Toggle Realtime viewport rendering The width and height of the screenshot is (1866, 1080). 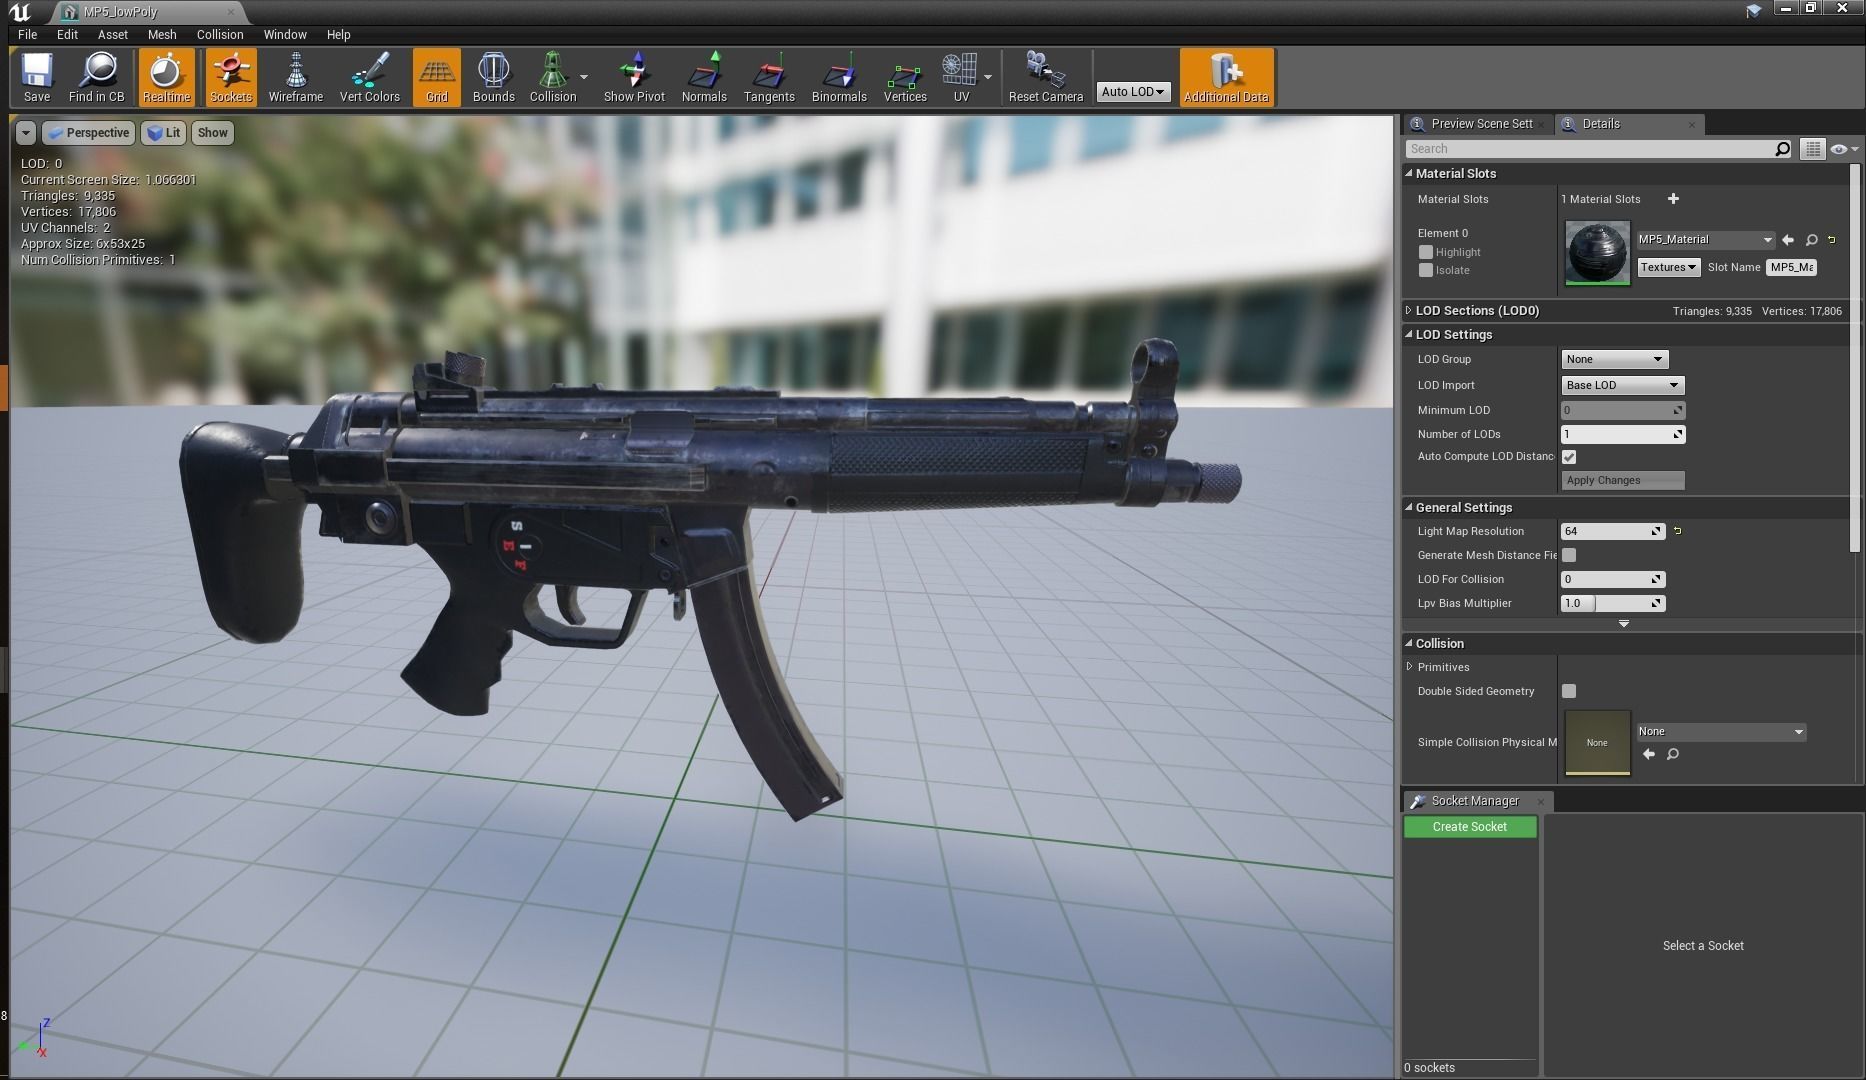coord(166,77)
